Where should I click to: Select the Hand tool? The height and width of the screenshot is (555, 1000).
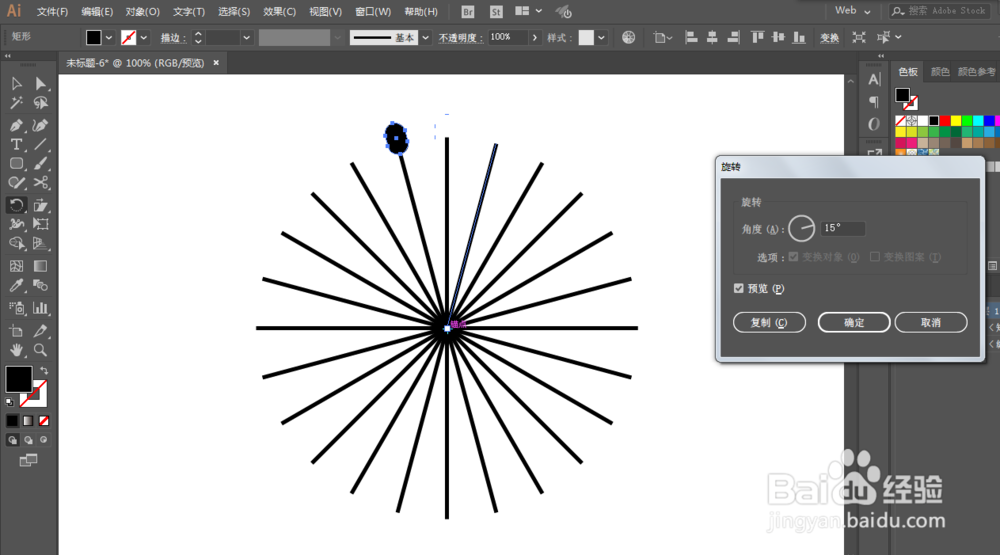pyautogui.click(x=17, y=350)
